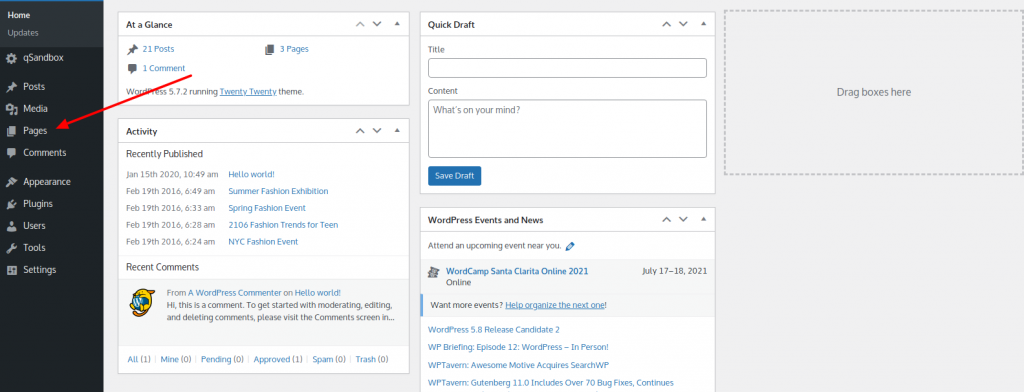
Task: Open the Comments menu label
Action: (44, 153)
